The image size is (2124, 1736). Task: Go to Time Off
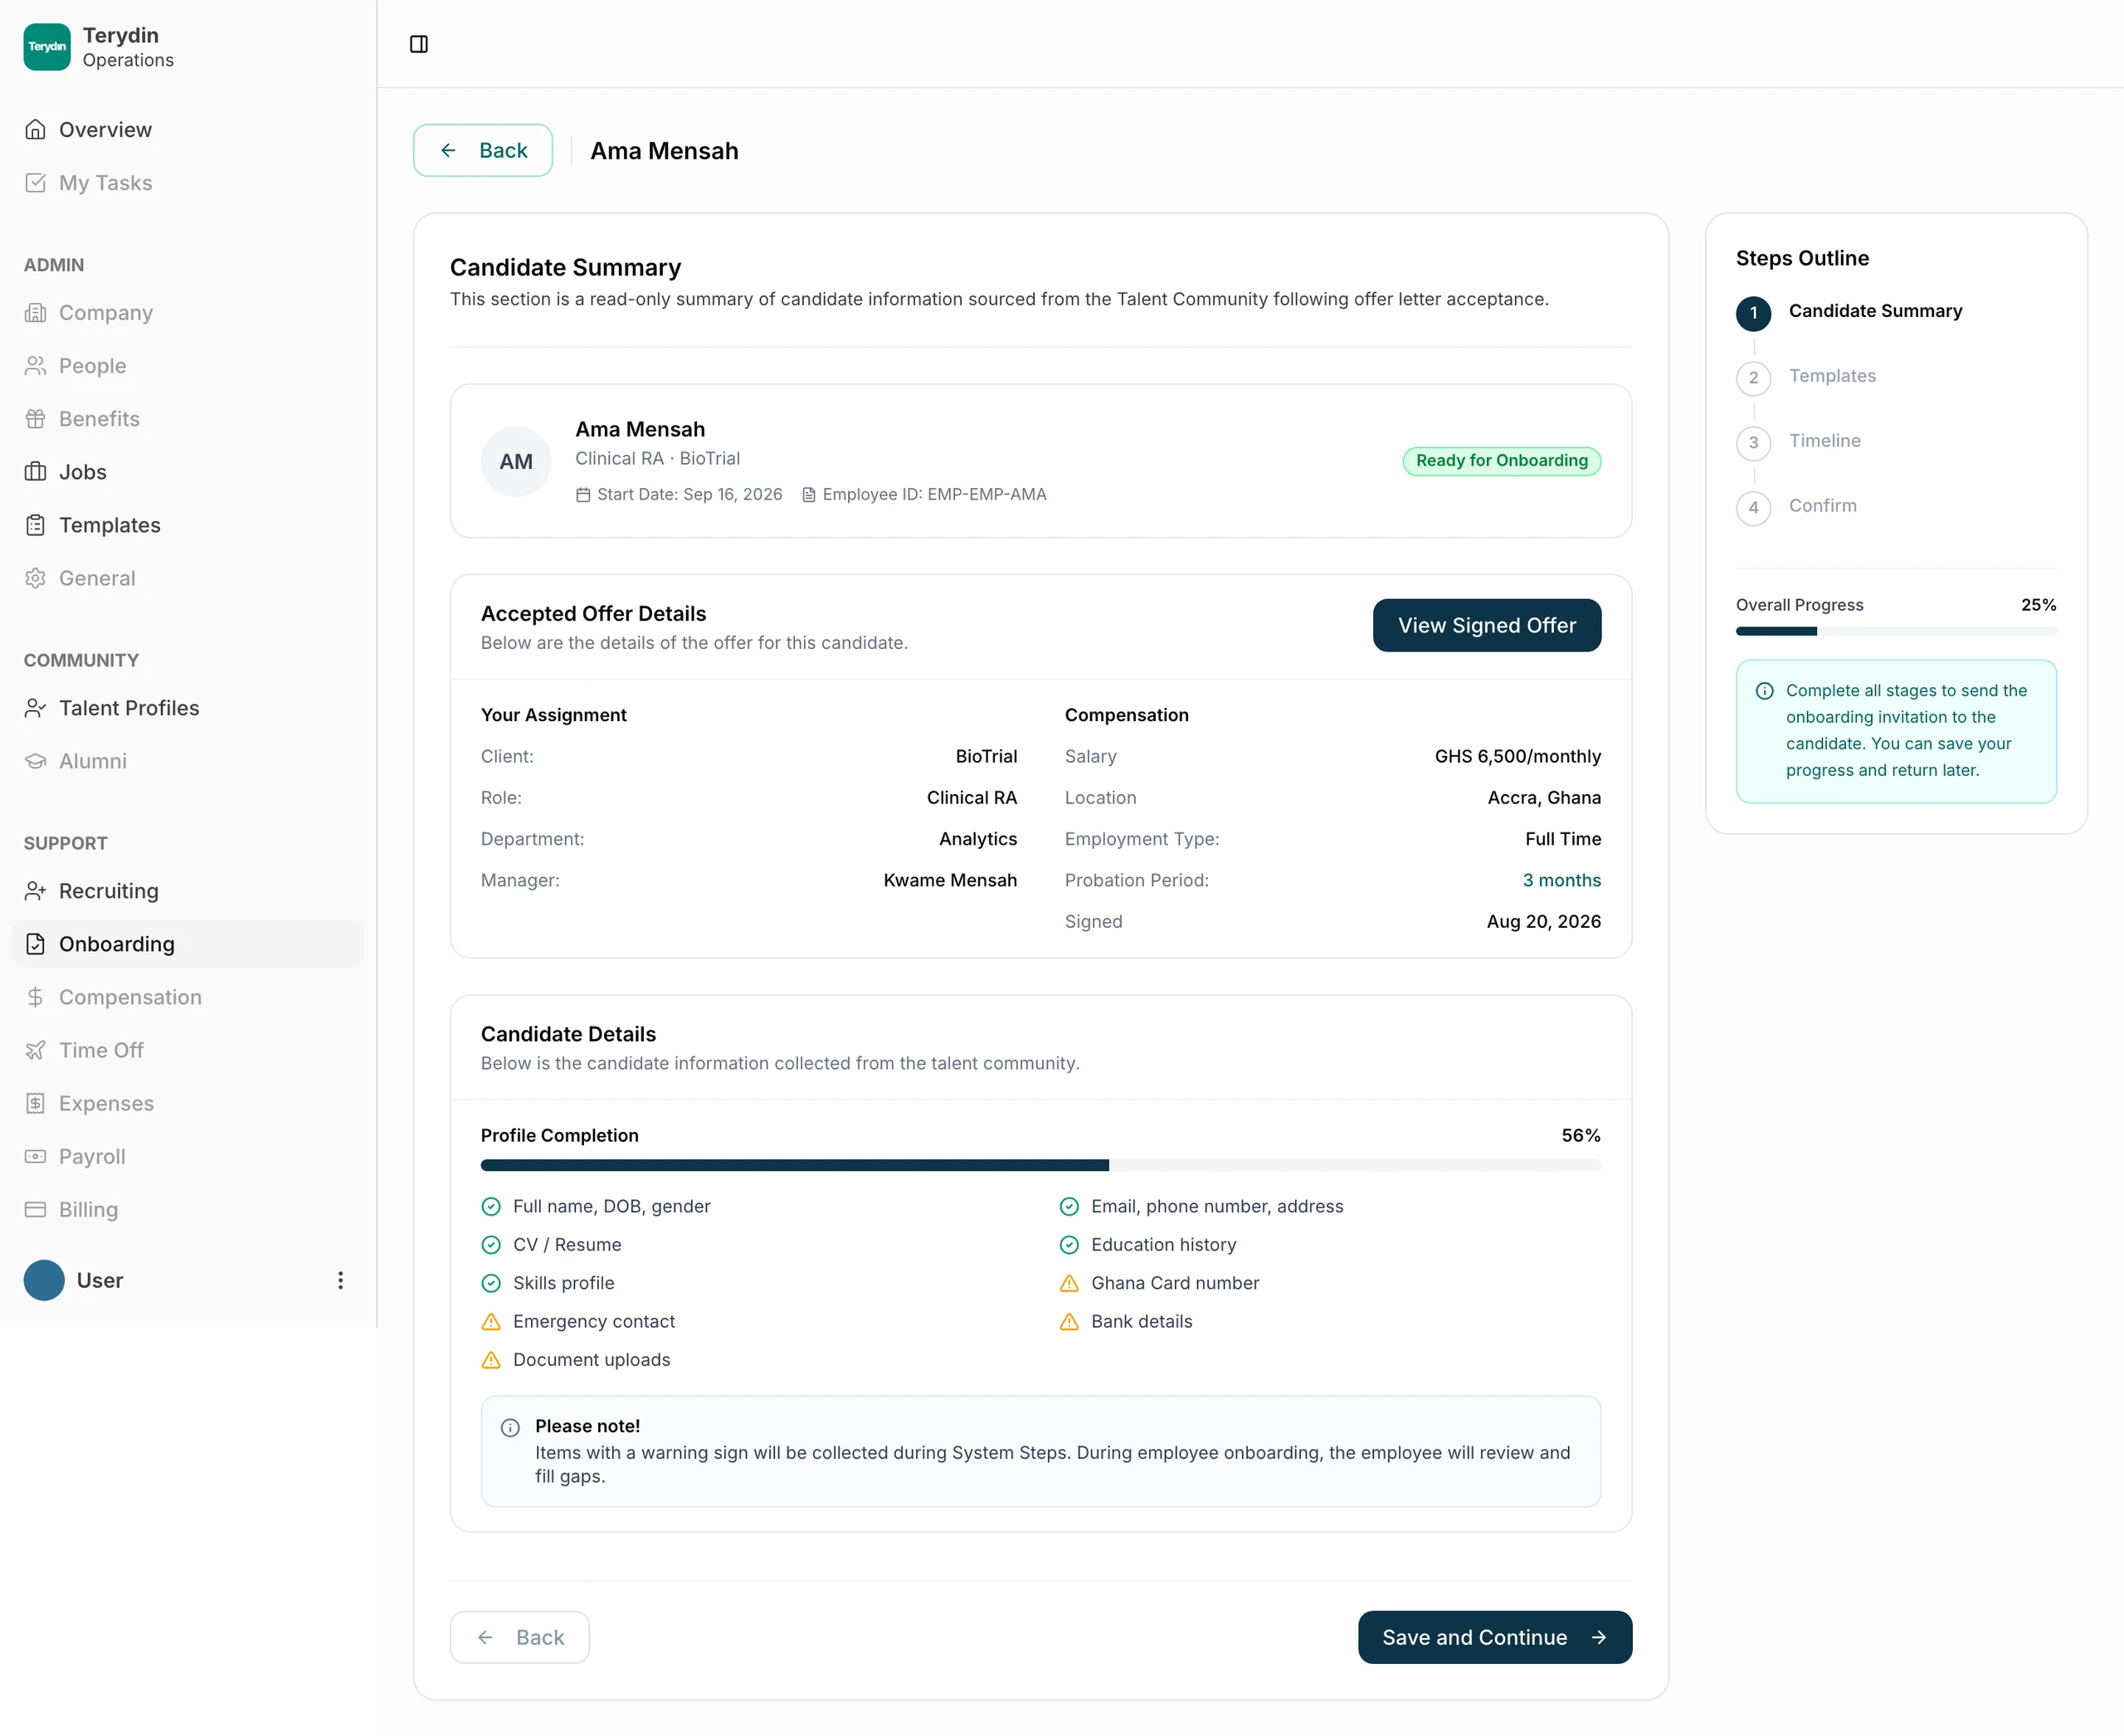[x=188, y=1050]
